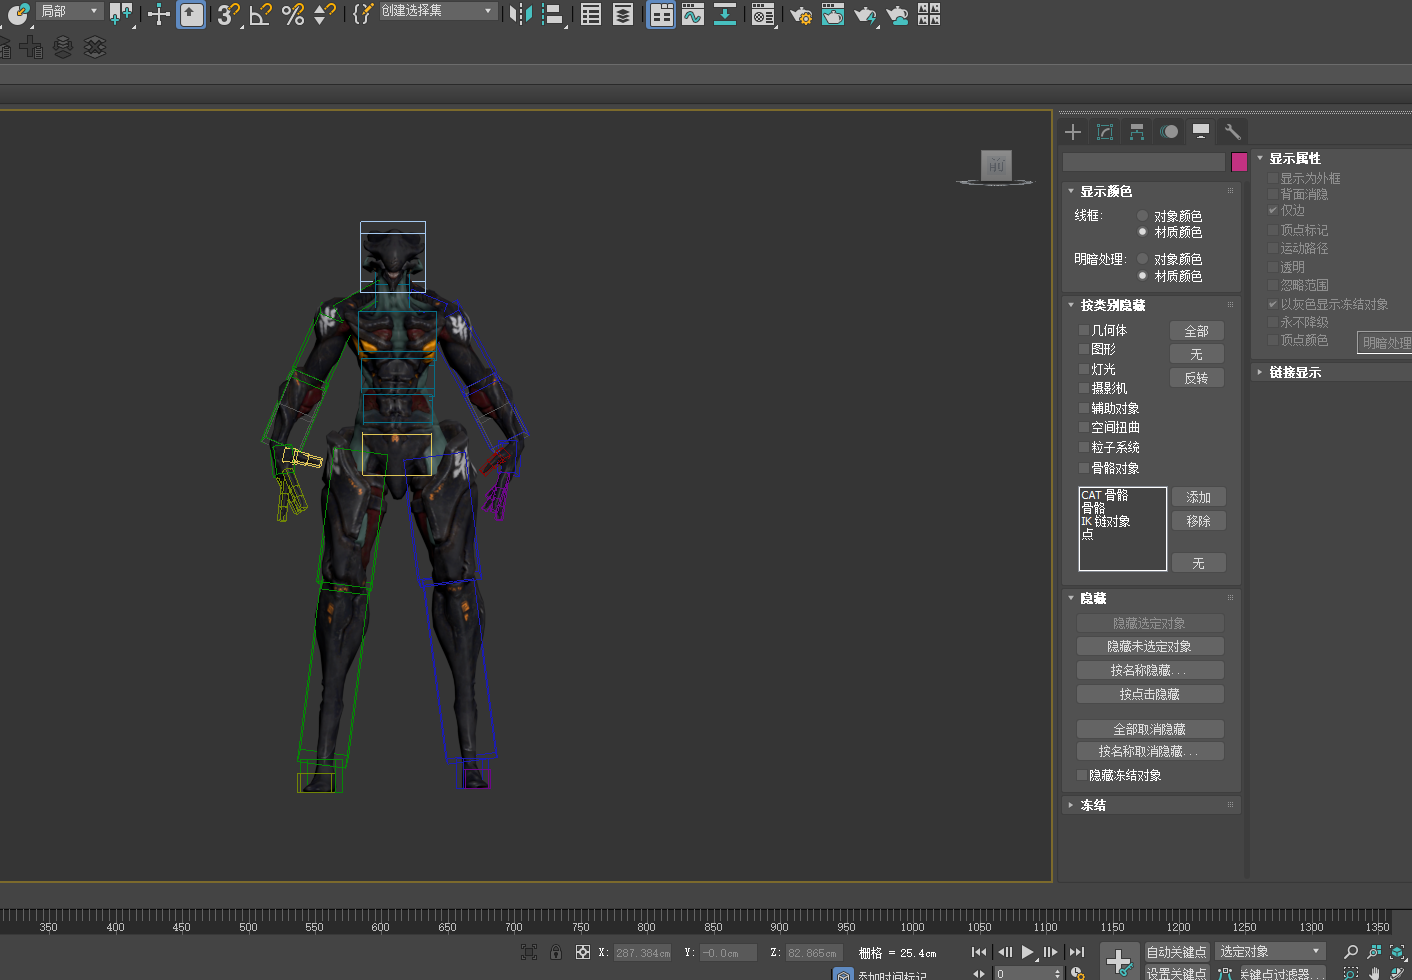Expand the 链接显示 rollout
This screenshot has height=980, width=1412.
1294,372
